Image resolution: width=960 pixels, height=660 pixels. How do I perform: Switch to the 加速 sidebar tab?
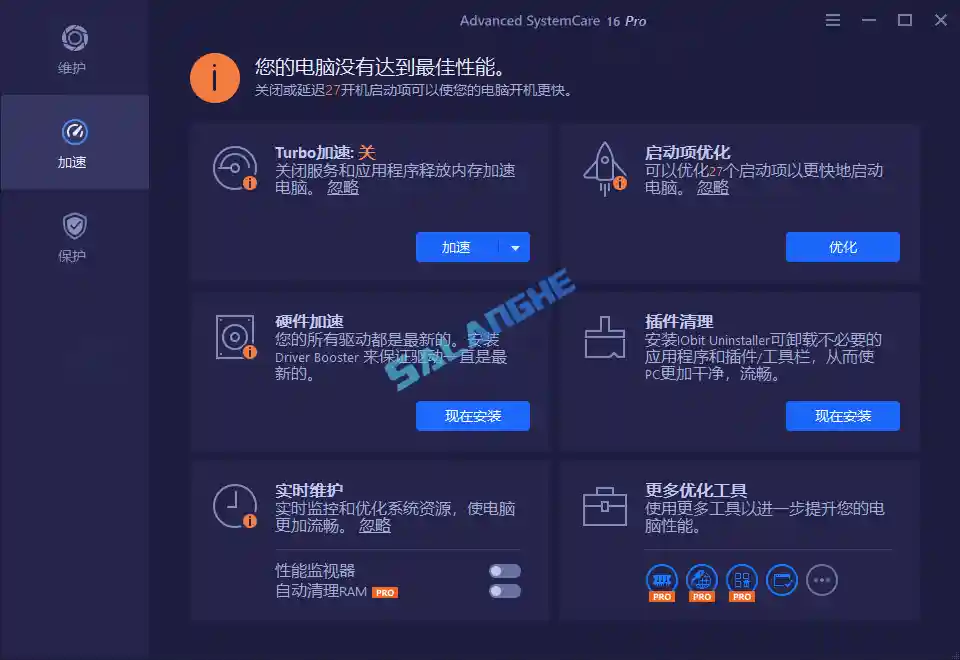coord(72,143)
